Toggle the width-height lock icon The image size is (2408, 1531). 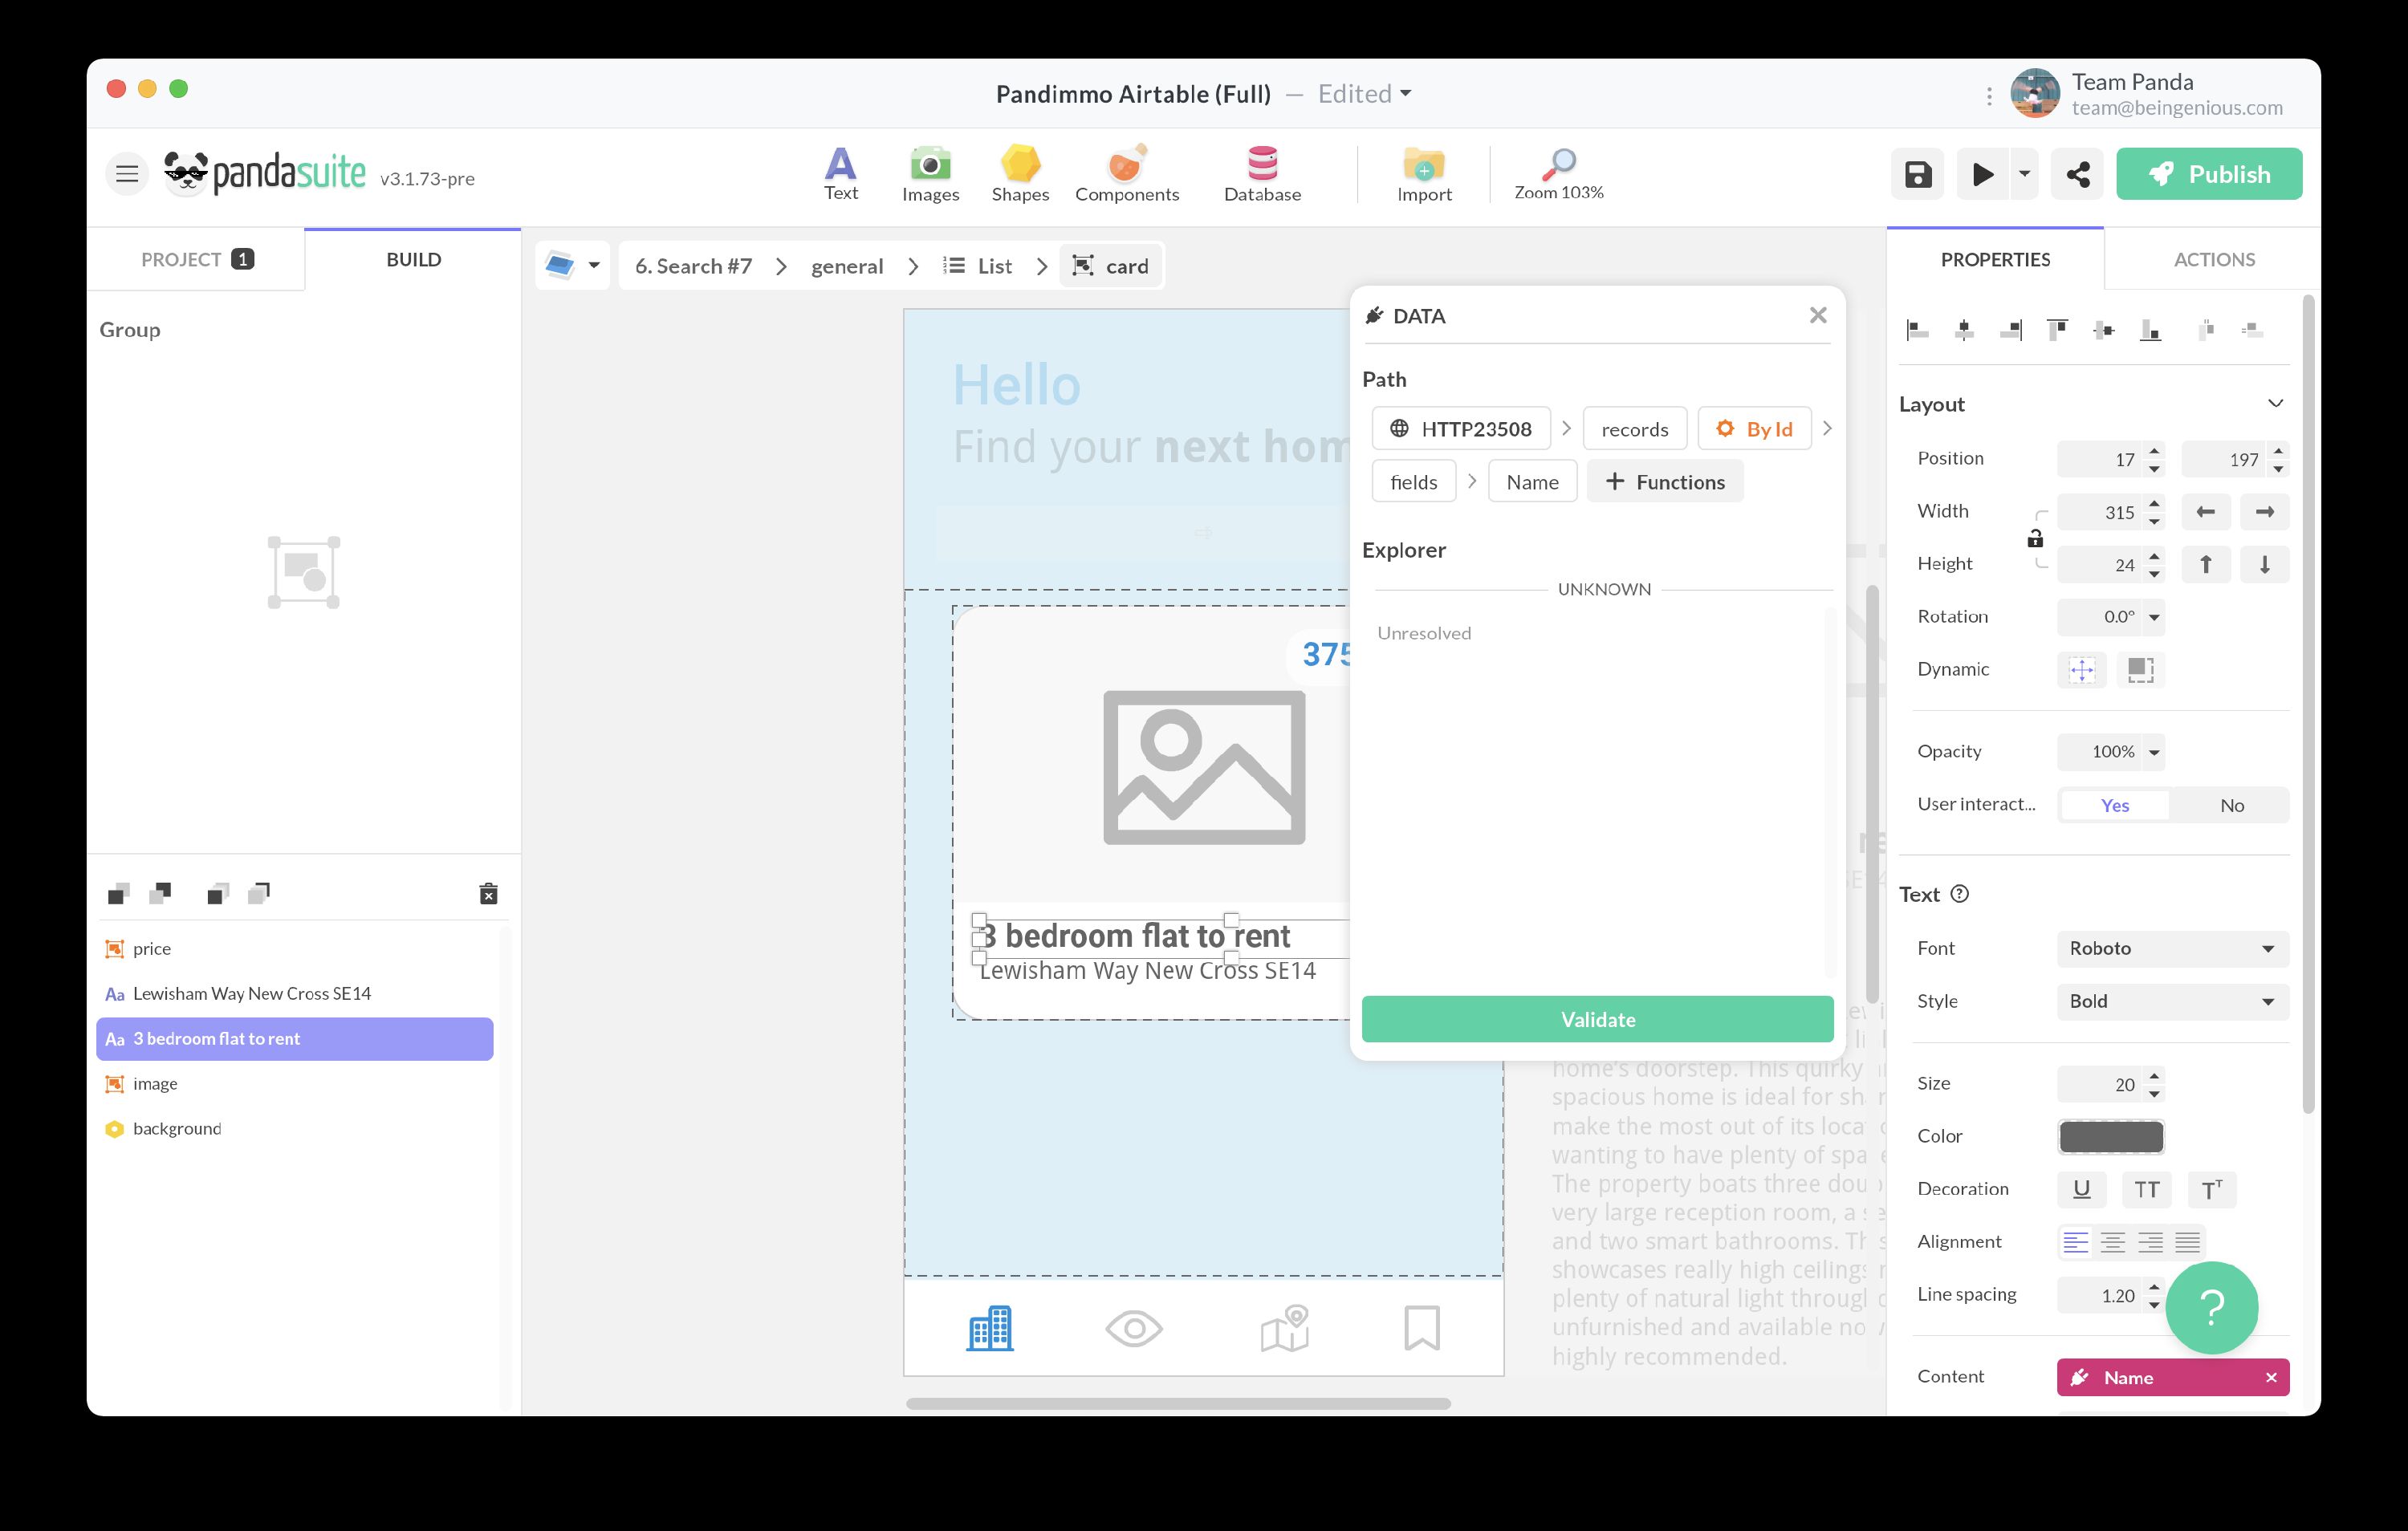2035,539
